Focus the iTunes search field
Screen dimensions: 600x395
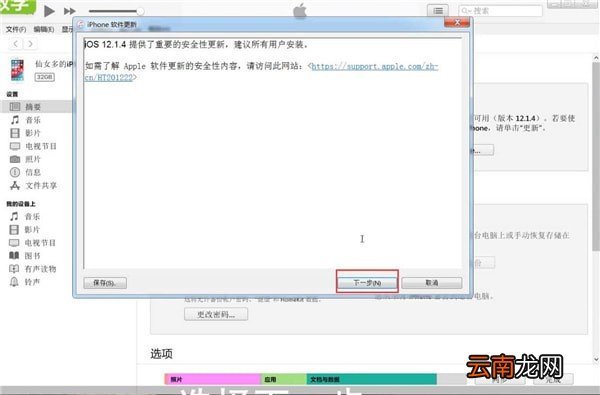[x=501, y=11]
